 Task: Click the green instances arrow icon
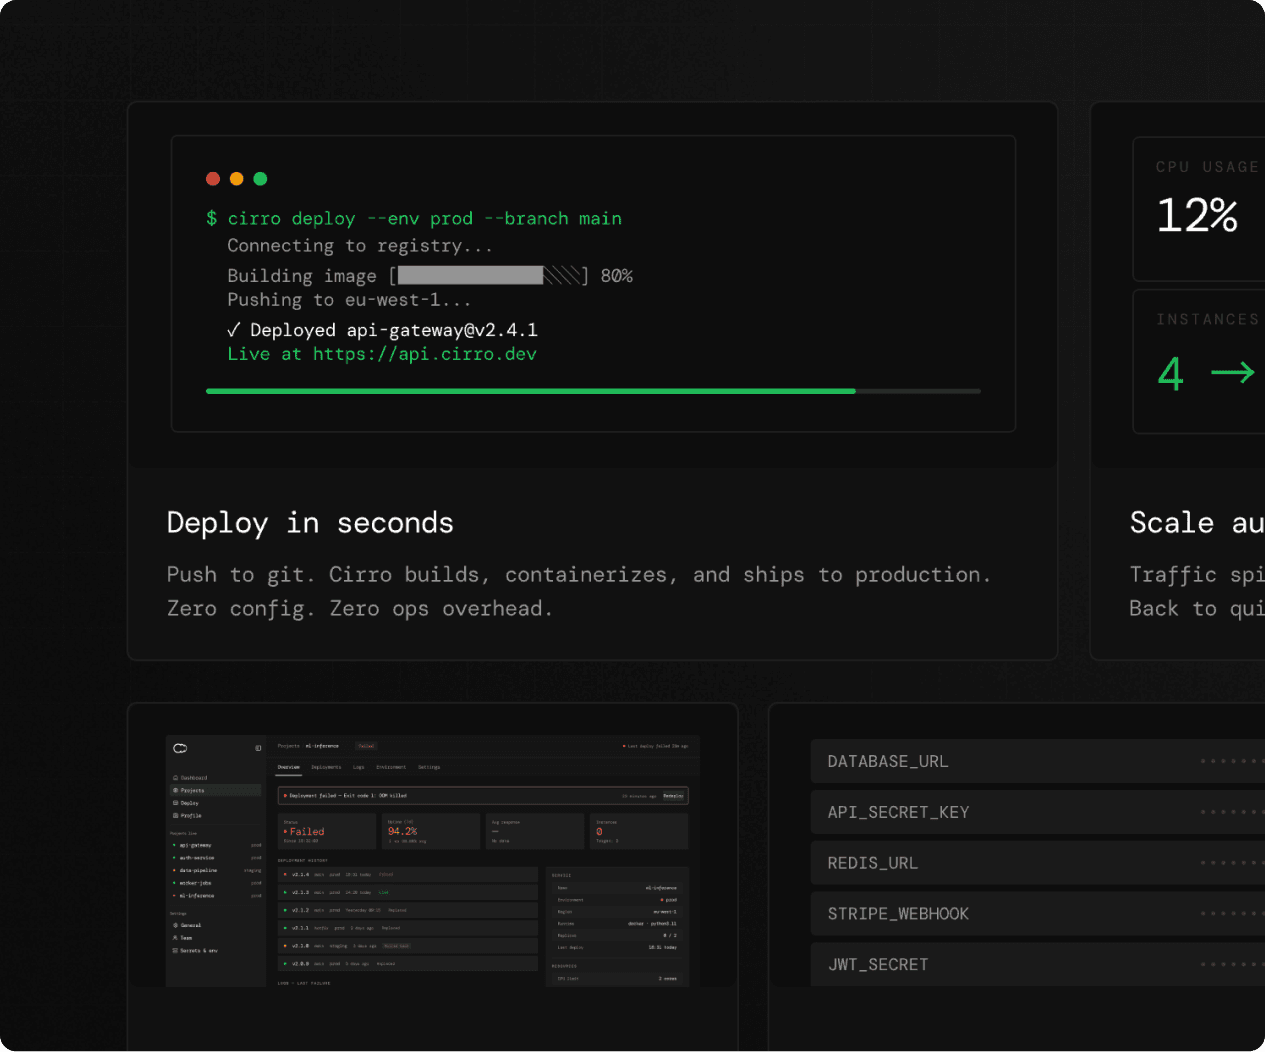1232,373
